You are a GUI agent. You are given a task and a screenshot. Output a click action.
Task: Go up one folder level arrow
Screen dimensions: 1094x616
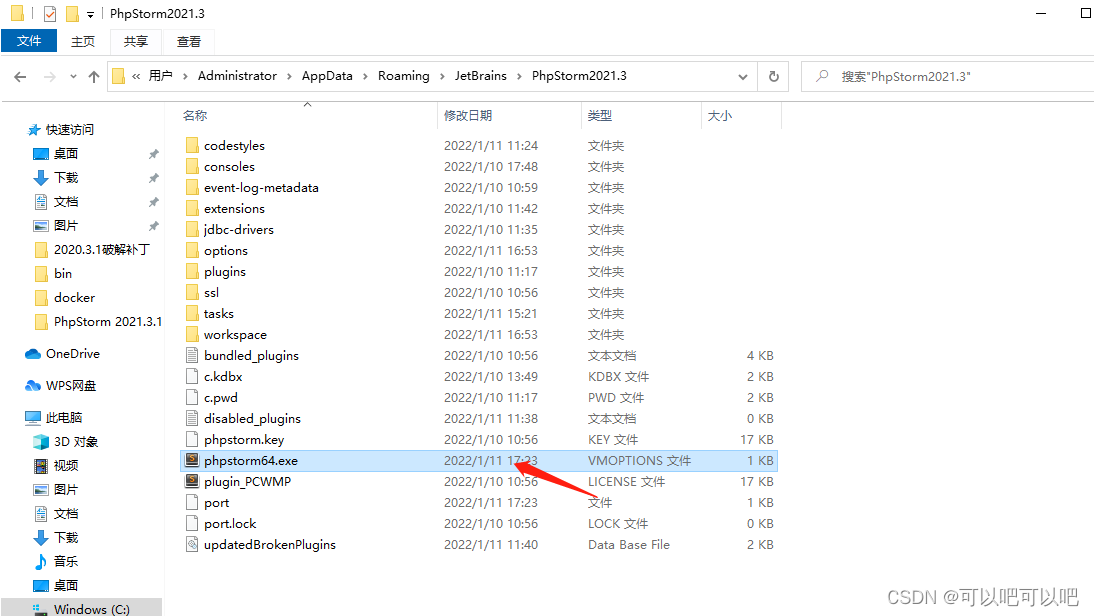pos(93,77)
